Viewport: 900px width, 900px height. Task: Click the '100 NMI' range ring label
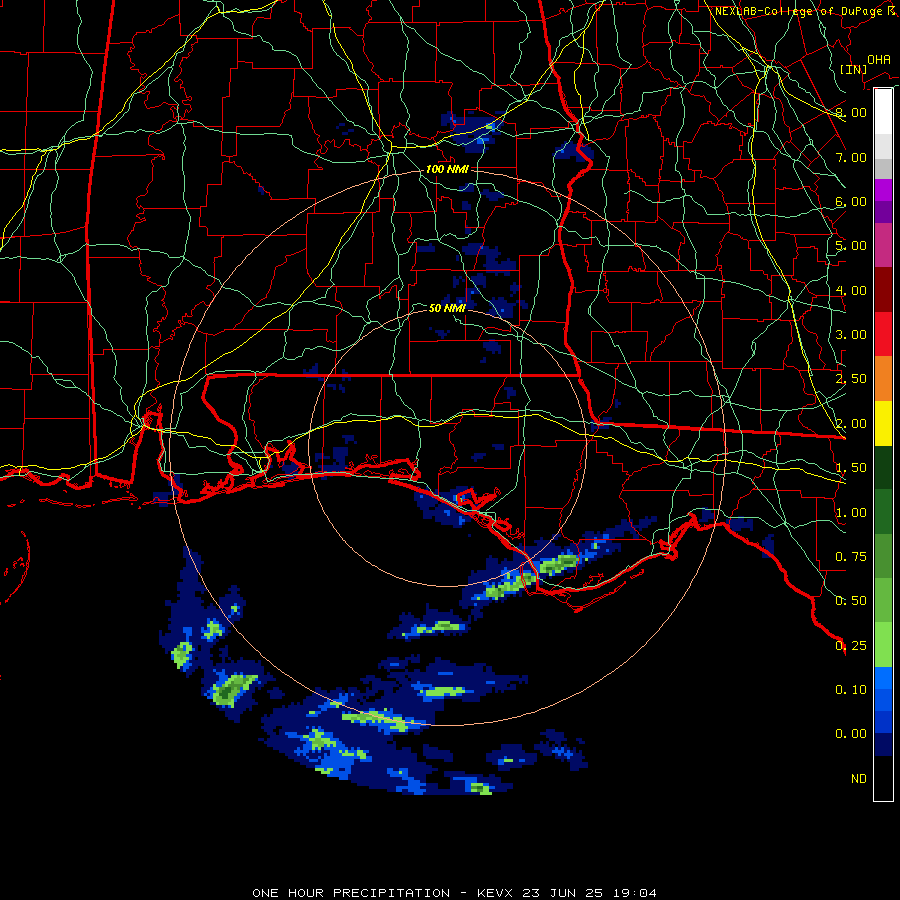coord(447,169)
